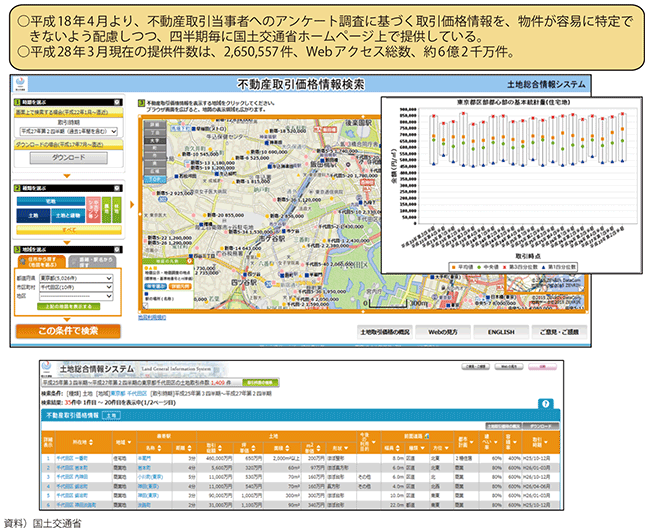The width and height of the screenshot is (649, 532).
Task: Click the legend resize icon at the map corner
Action: point(146,306)
